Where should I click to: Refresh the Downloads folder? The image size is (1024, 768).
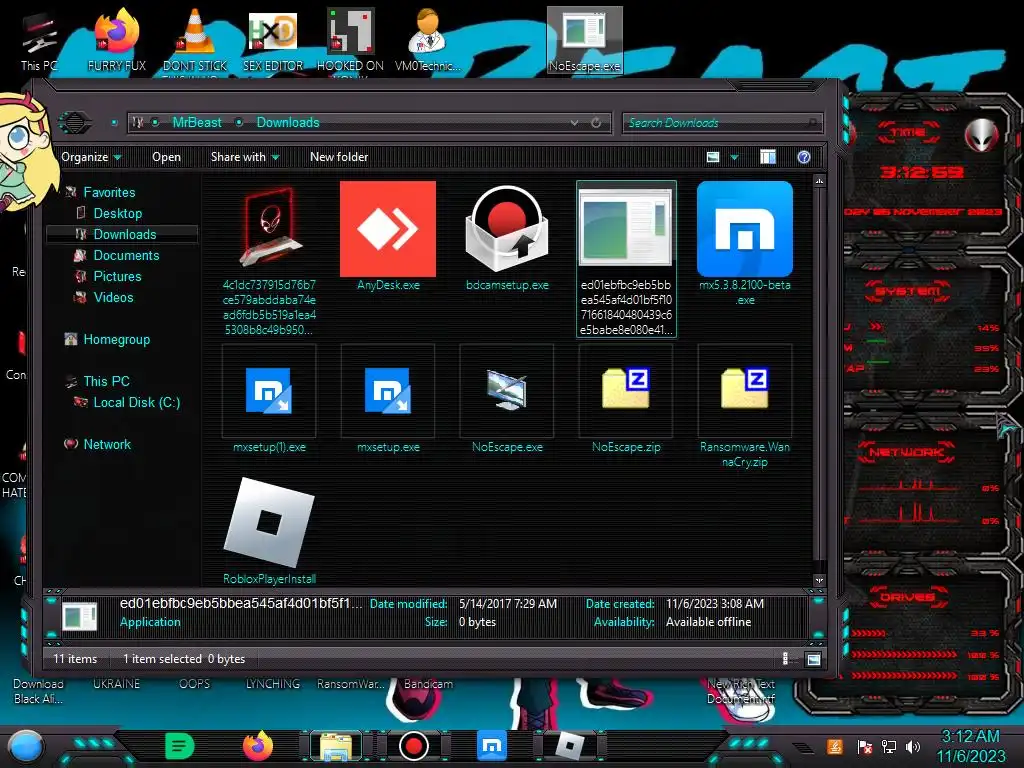click(596, 123)
